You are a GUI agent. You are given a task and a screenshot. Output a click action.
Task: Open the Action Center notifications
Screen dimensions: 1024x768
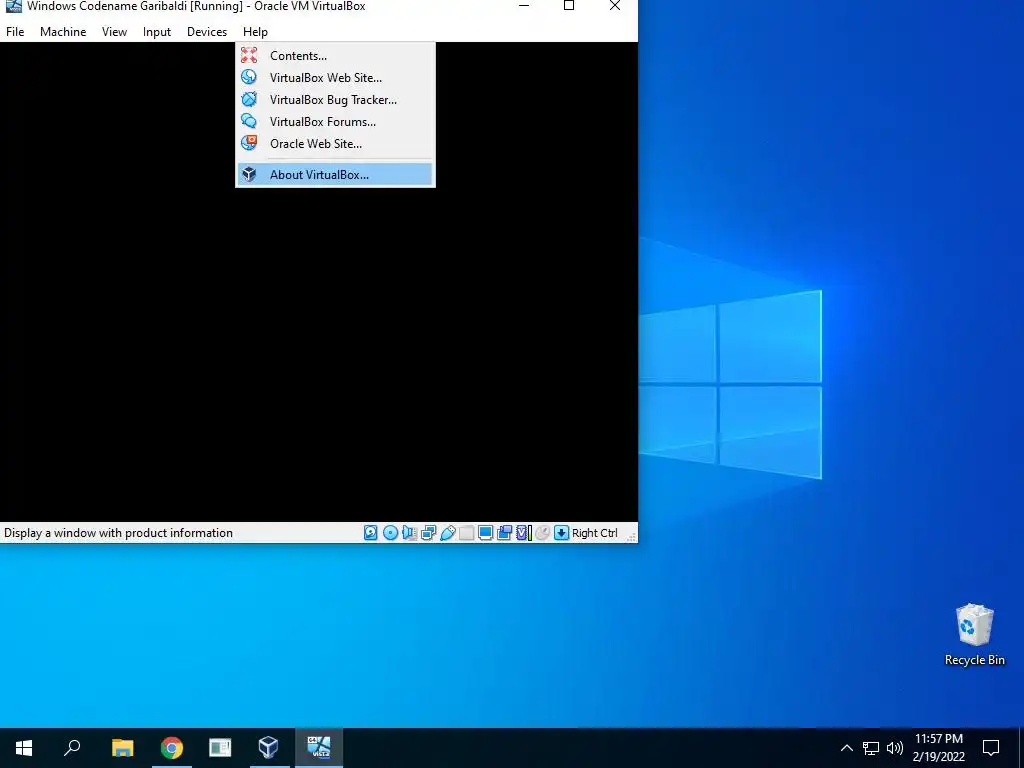pos(991,748)
